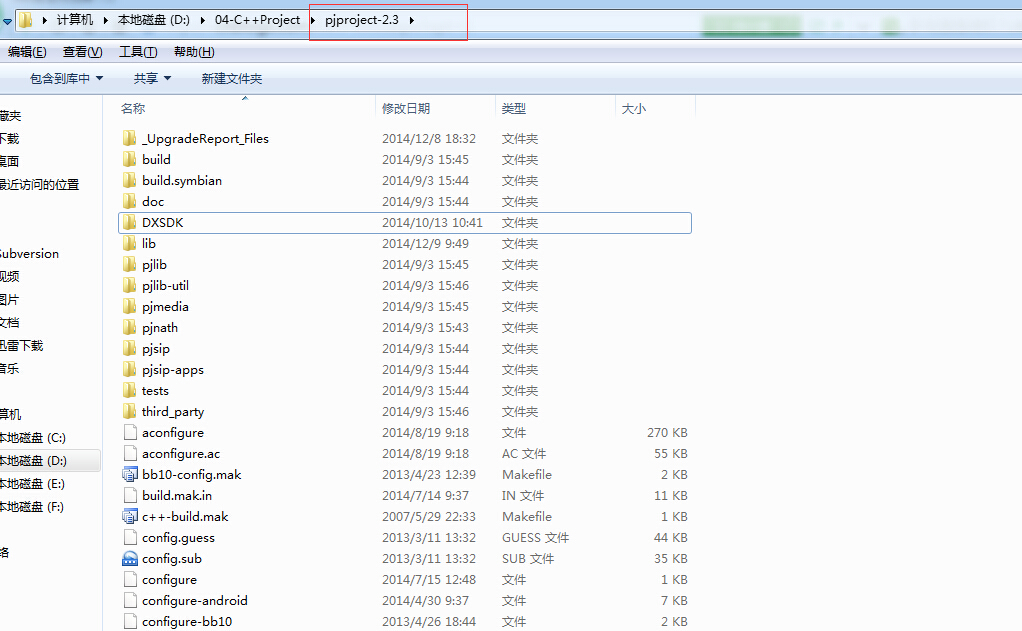
Task: Select the aconfigure.ac file icon
Action: click(x=130, y=453)
